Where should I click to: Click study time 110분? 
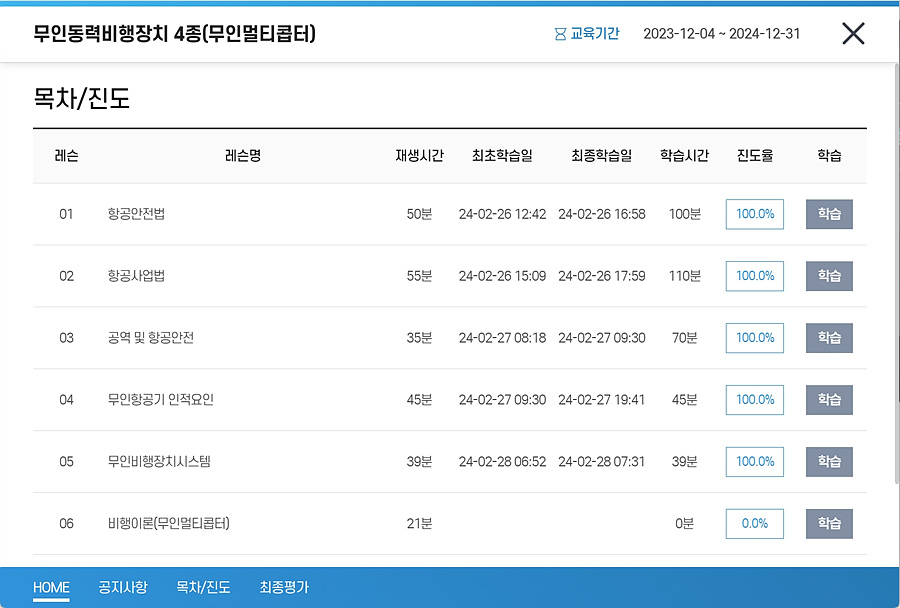(x=684, y=276)
